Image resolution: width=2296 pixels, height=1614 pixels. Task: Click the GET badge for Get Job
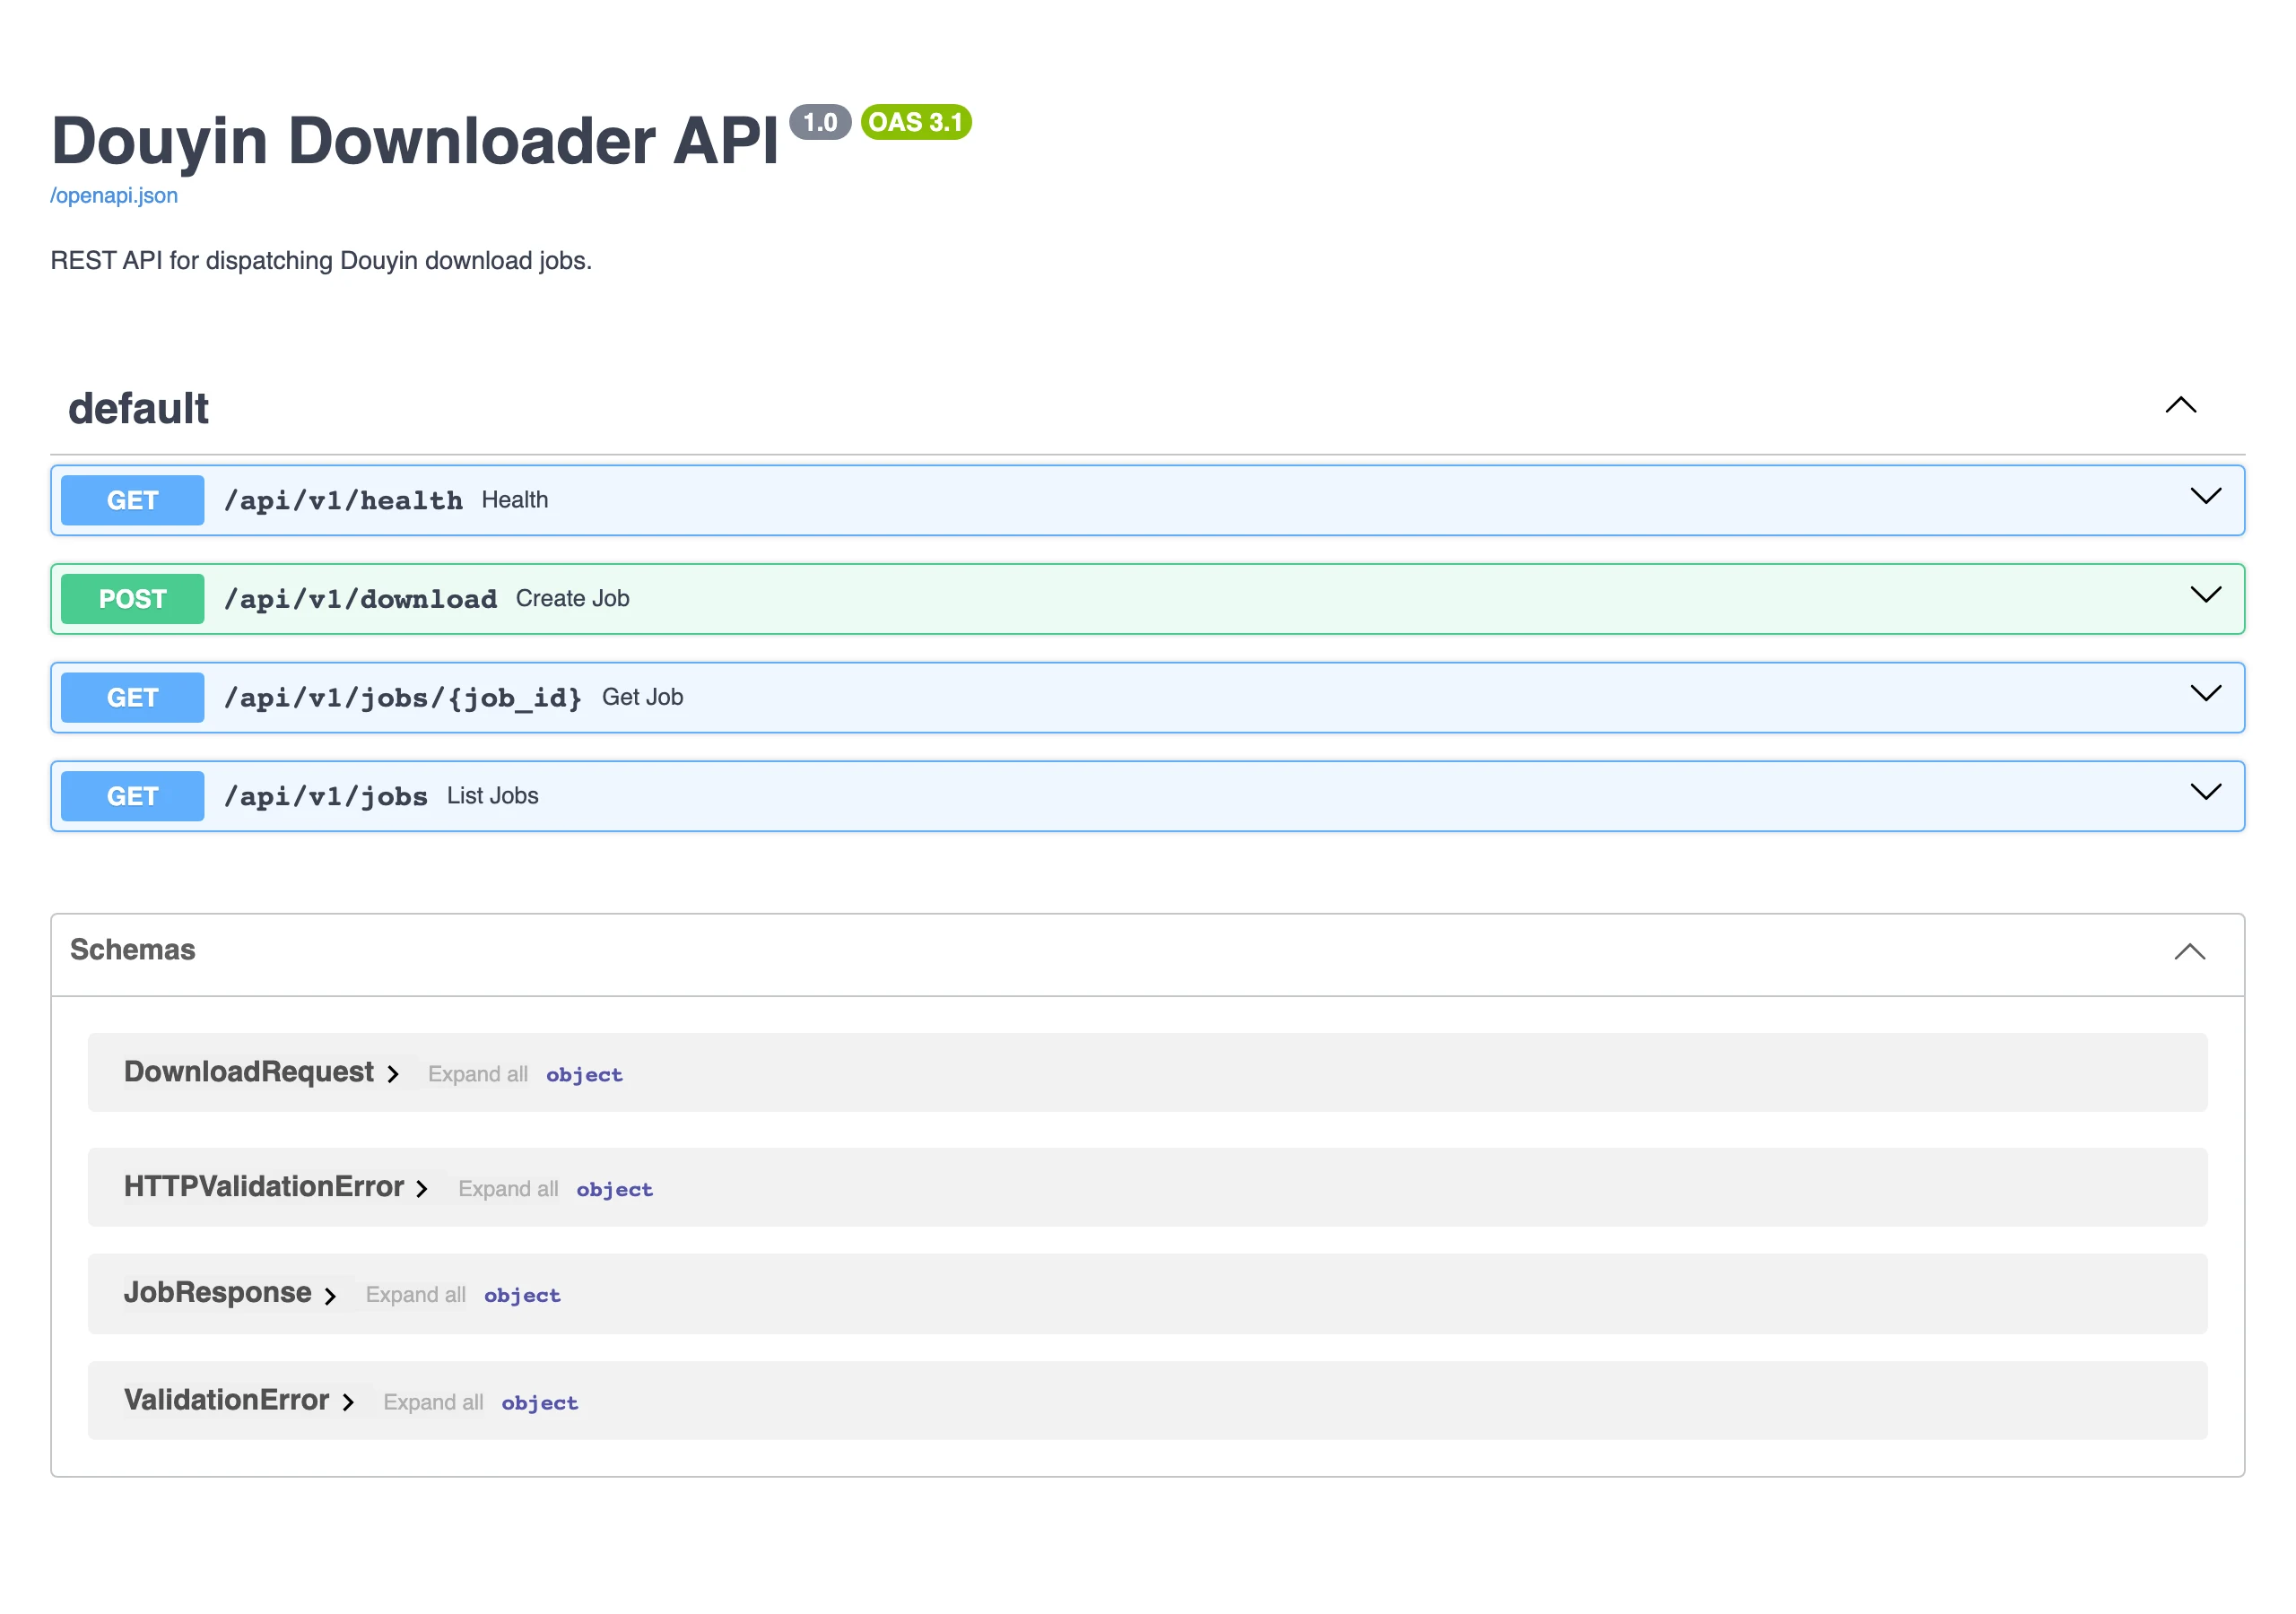coord(133,698)
